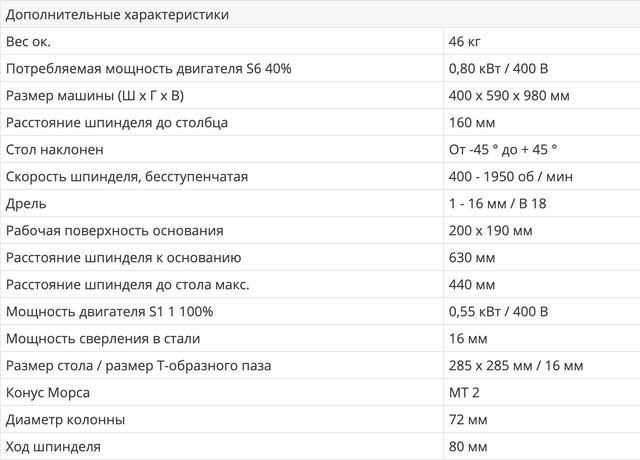Select the 'Ход шпинделя' row label
This screenshot has height=460, width=640.
pyautogui.click(x=53, y=447)
